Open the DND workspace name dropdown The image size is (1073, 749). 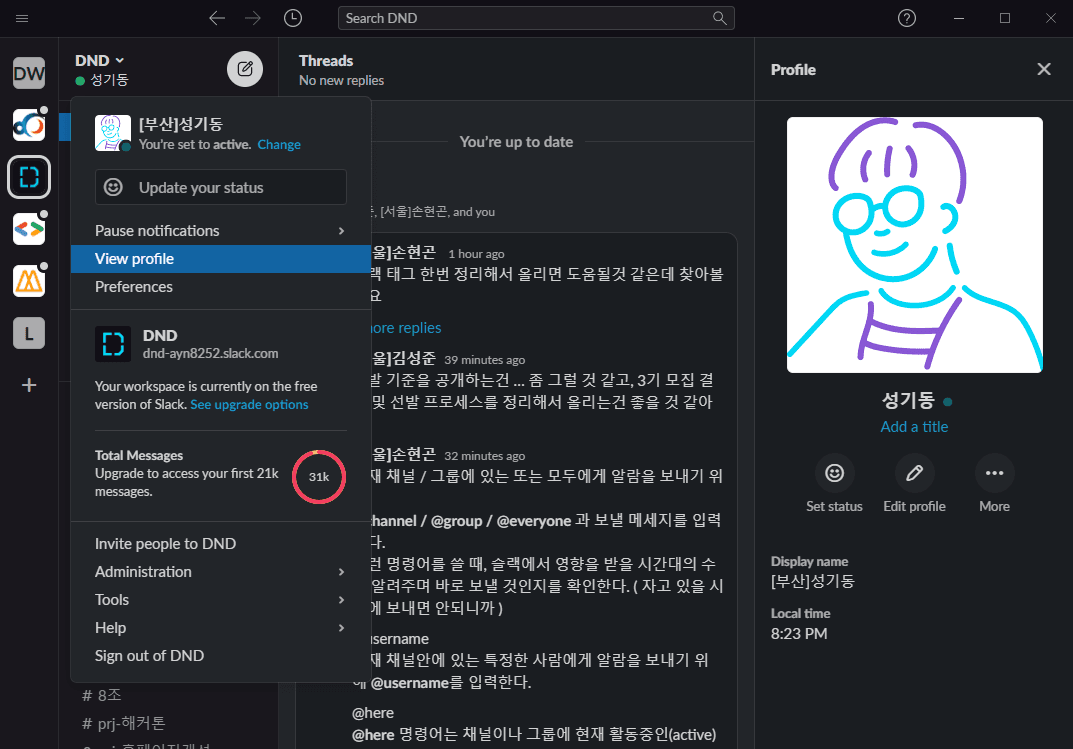point(100,61)
